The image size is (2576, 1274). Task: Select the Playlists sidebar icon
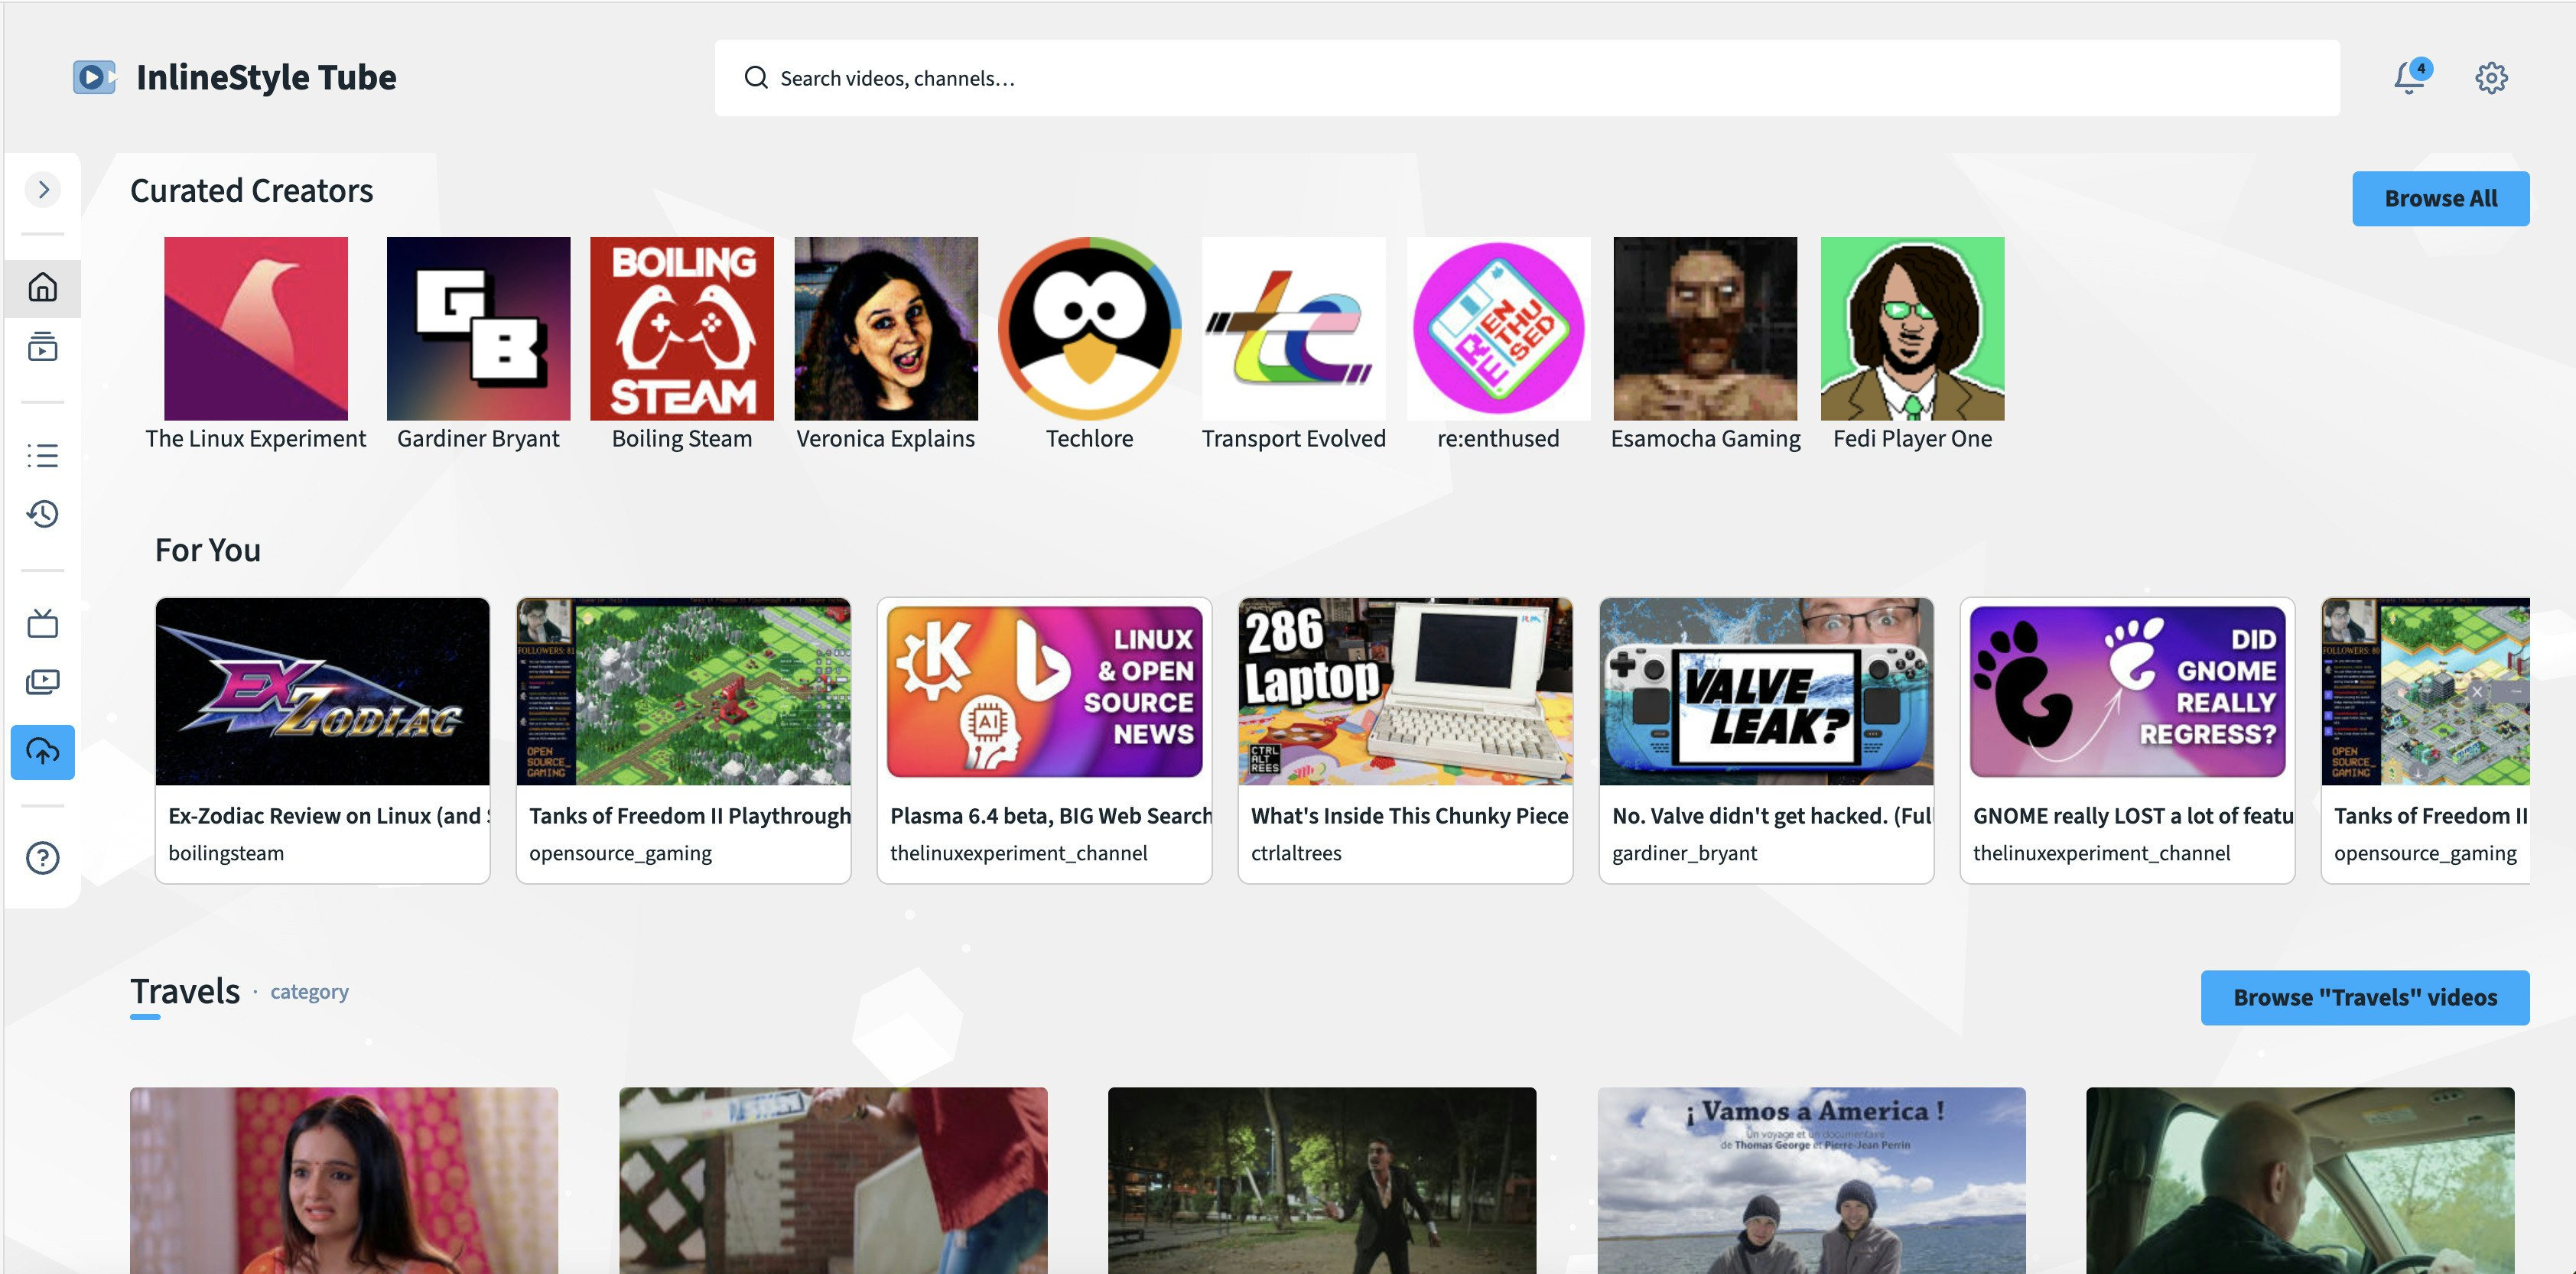[42, 455]
